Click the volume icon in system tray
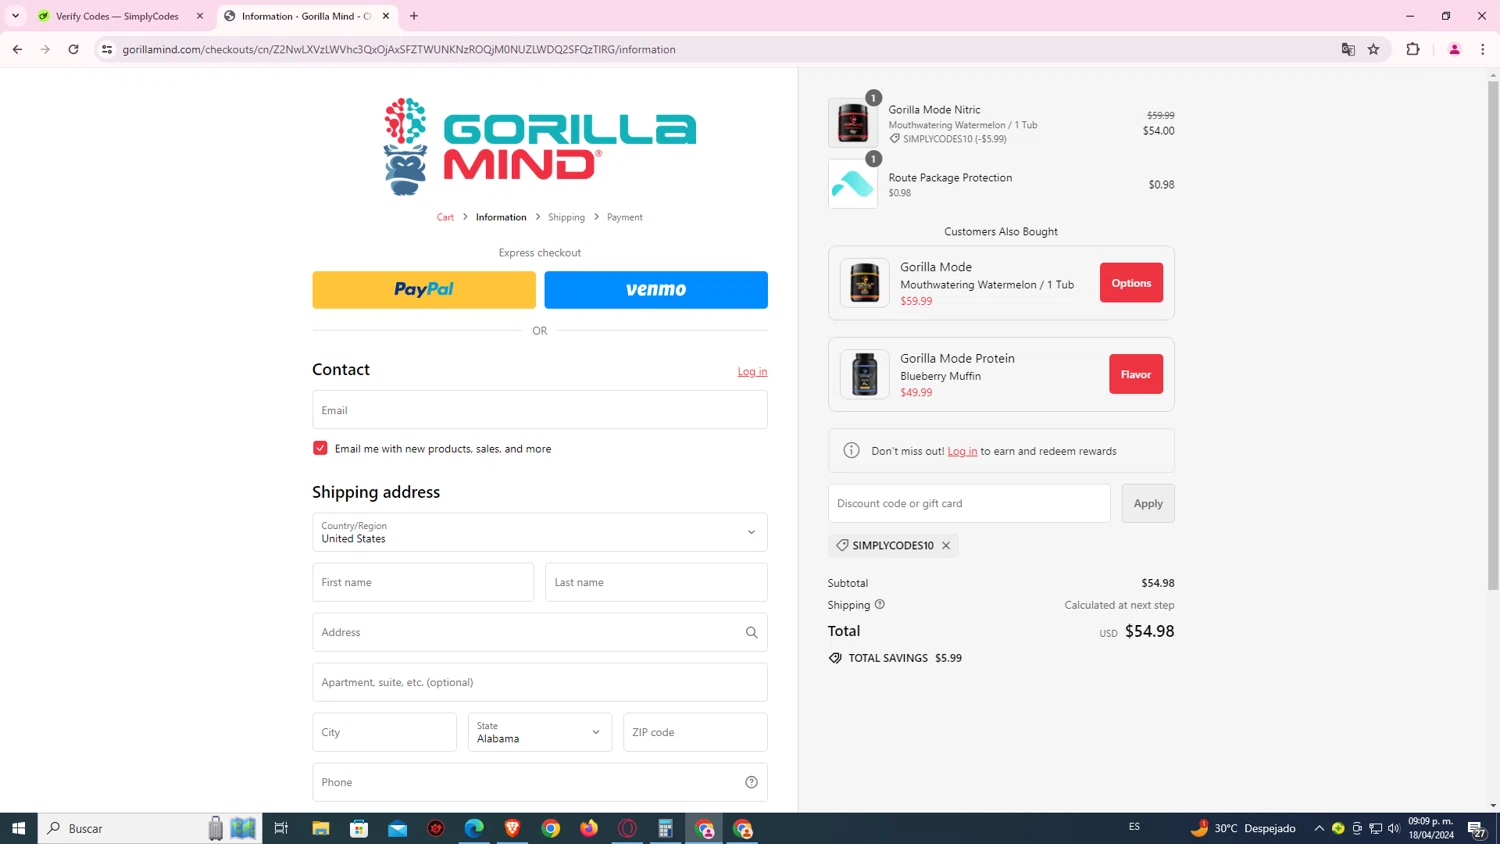This screenshot has height=844, width=1500. click(x=1394, y=828)
